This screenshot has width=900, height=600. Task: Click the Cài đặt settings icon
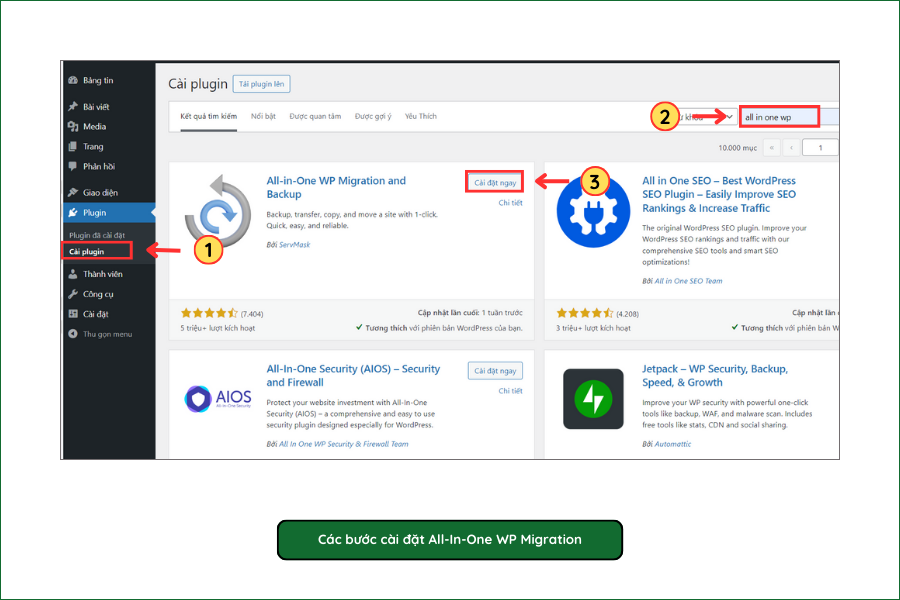coord(73,314)
